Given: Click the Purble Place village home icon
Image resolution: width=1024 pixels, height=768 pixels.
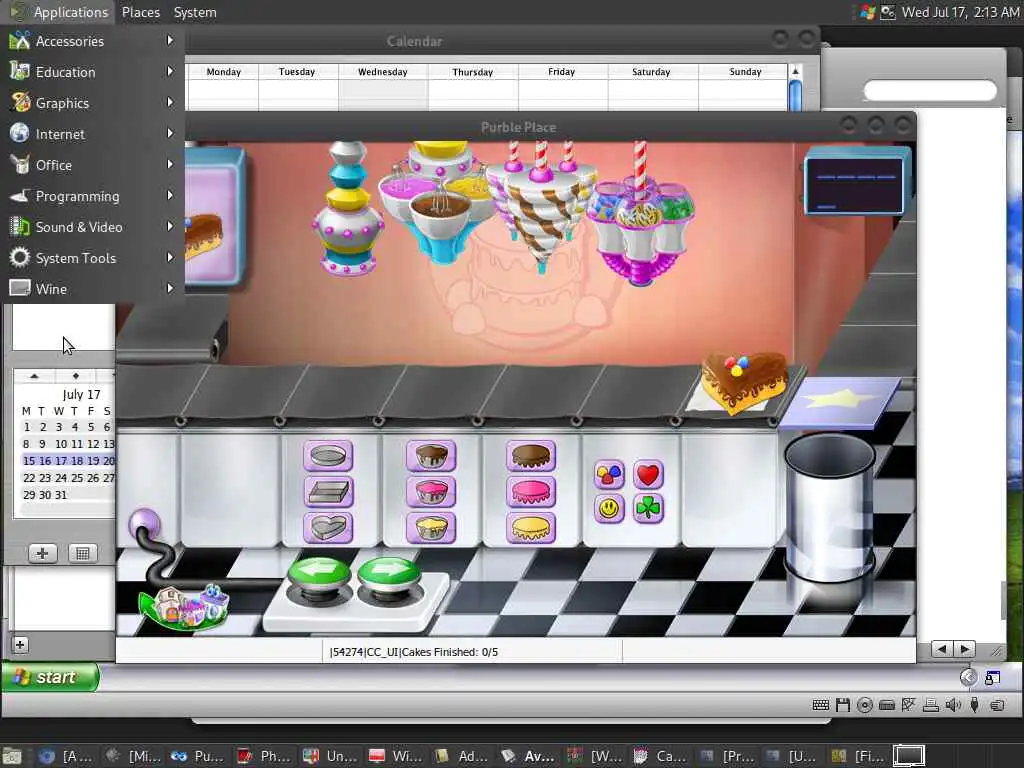Looking at the screenshot, I should tap(184, 606).
